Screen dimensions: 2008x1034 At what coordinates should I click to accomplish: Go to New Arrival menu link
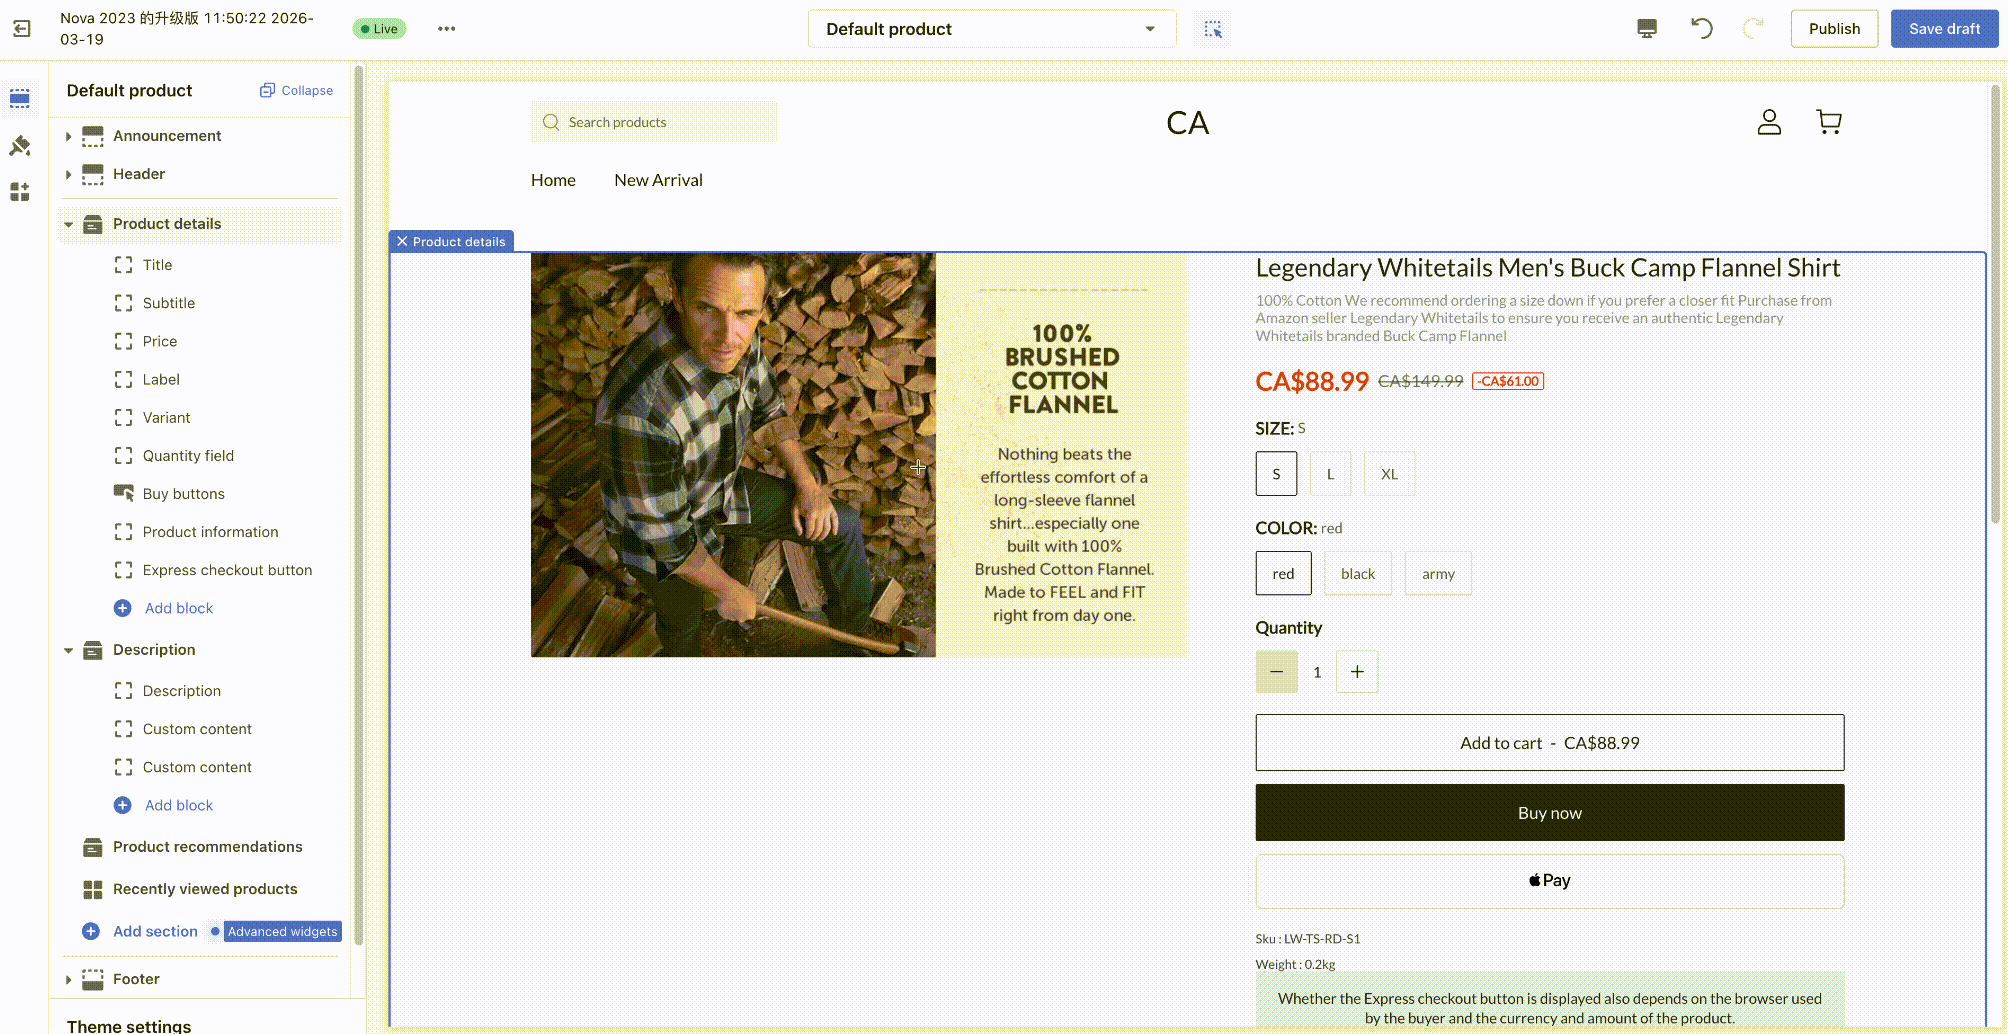(x=658, y=180)
